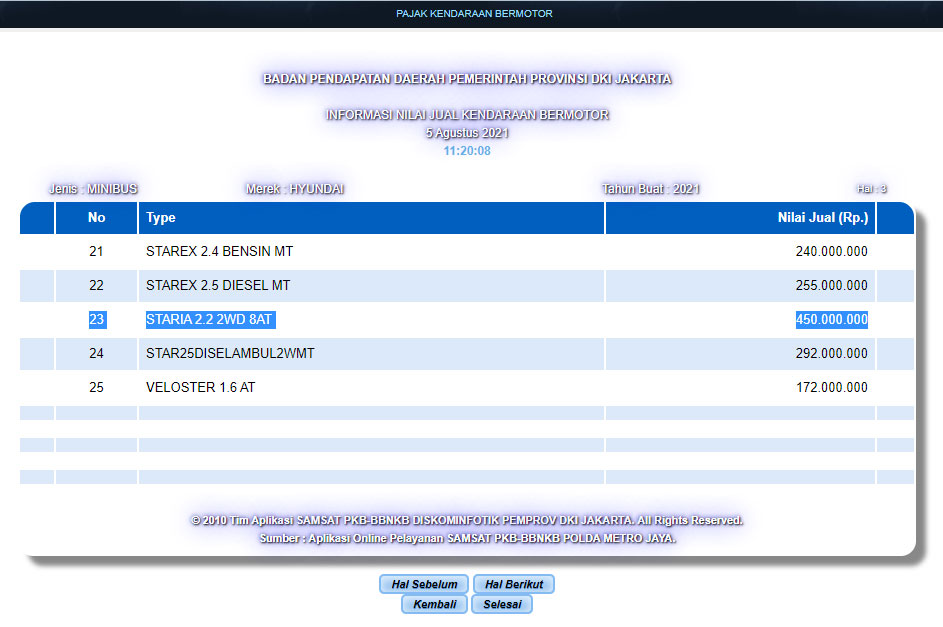Select the VELOSTER 1.6 AT type

(200, 387)
